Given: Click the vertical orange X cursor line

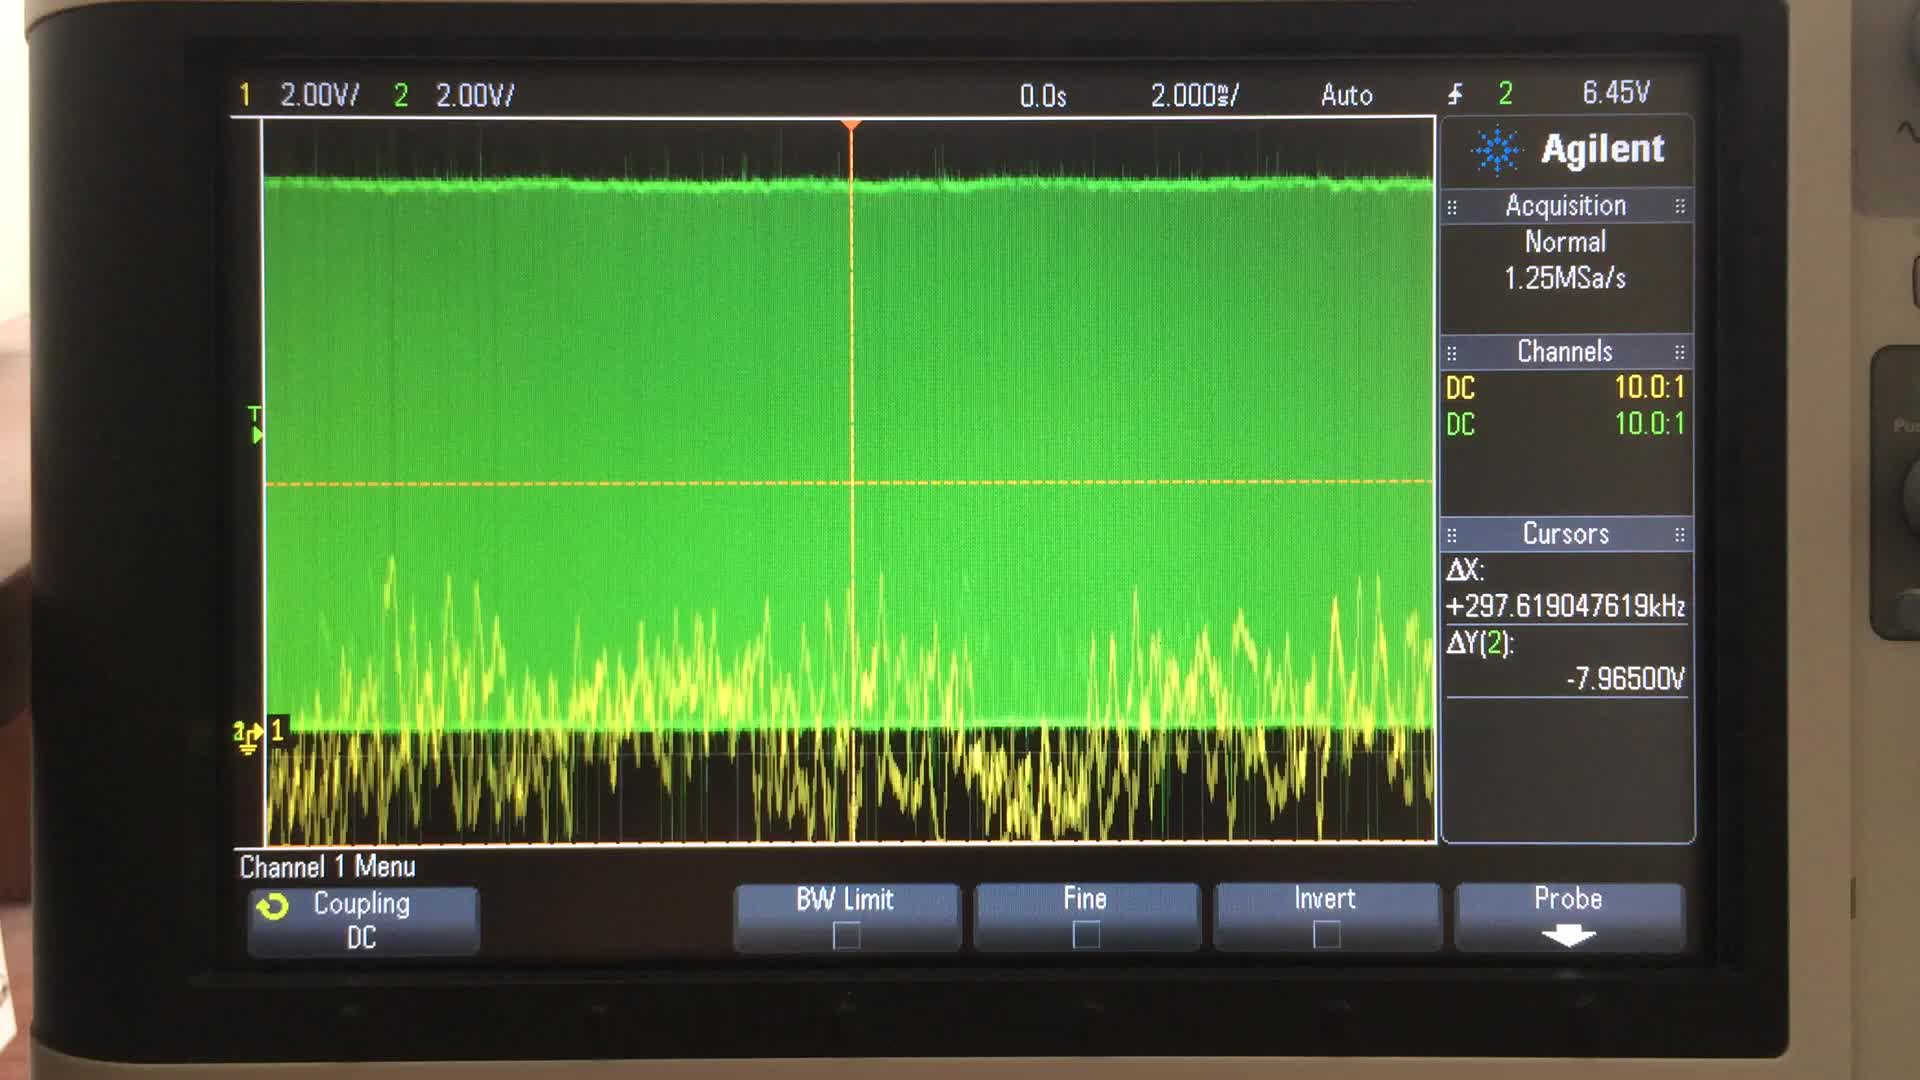Looking at the screenshot, I should [852, 485].
